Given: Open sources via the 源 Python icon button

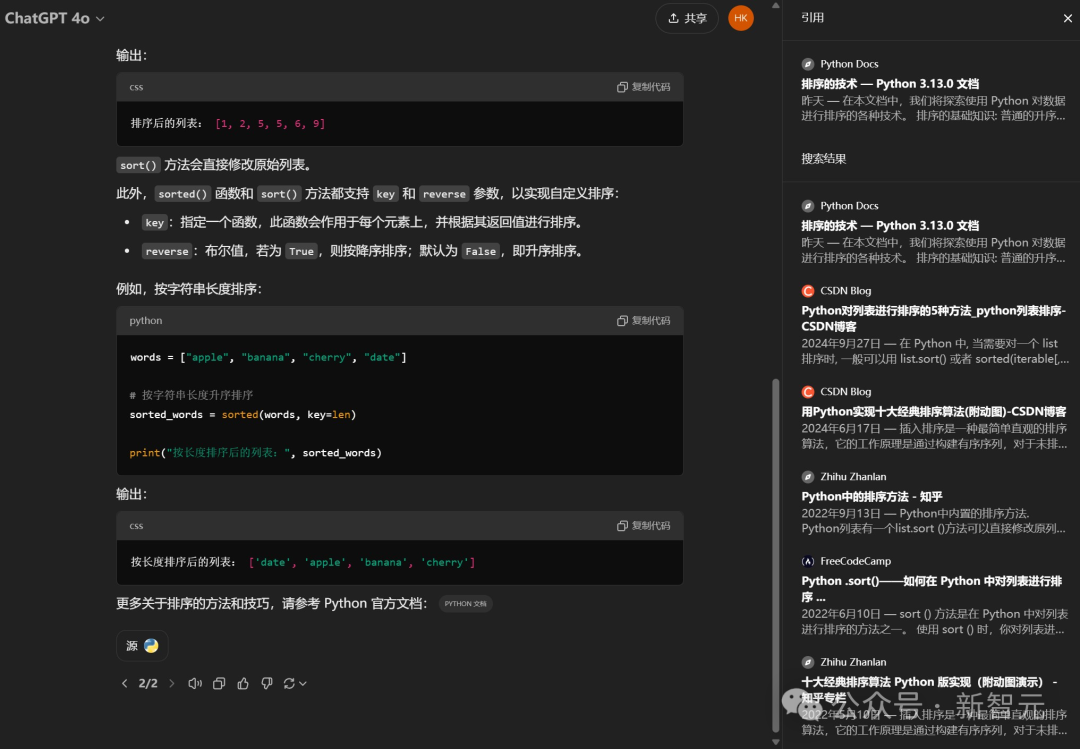Looking at the screenshot, I should click(x=141, y=645).
